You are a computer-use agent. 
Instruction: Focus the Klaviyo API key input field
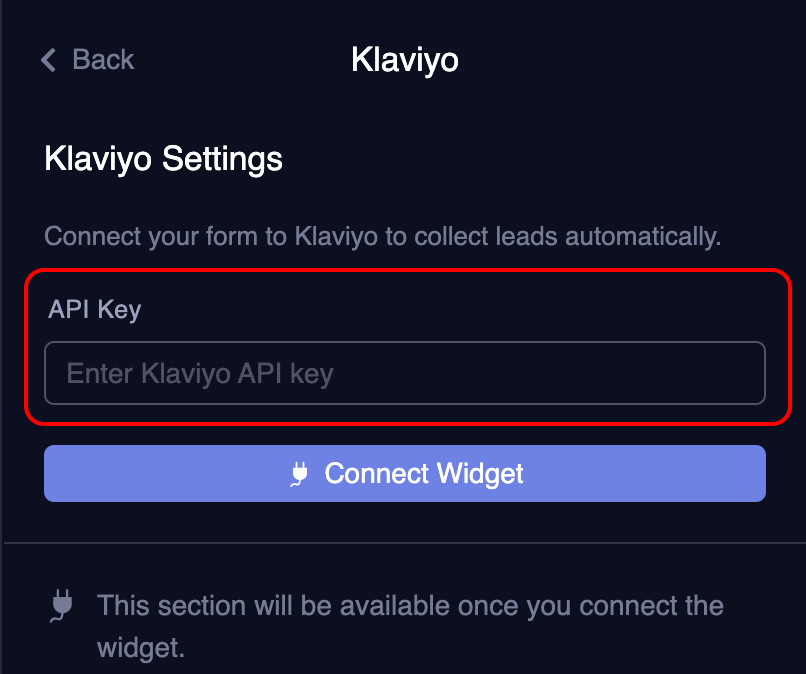(x=404, y=374)
